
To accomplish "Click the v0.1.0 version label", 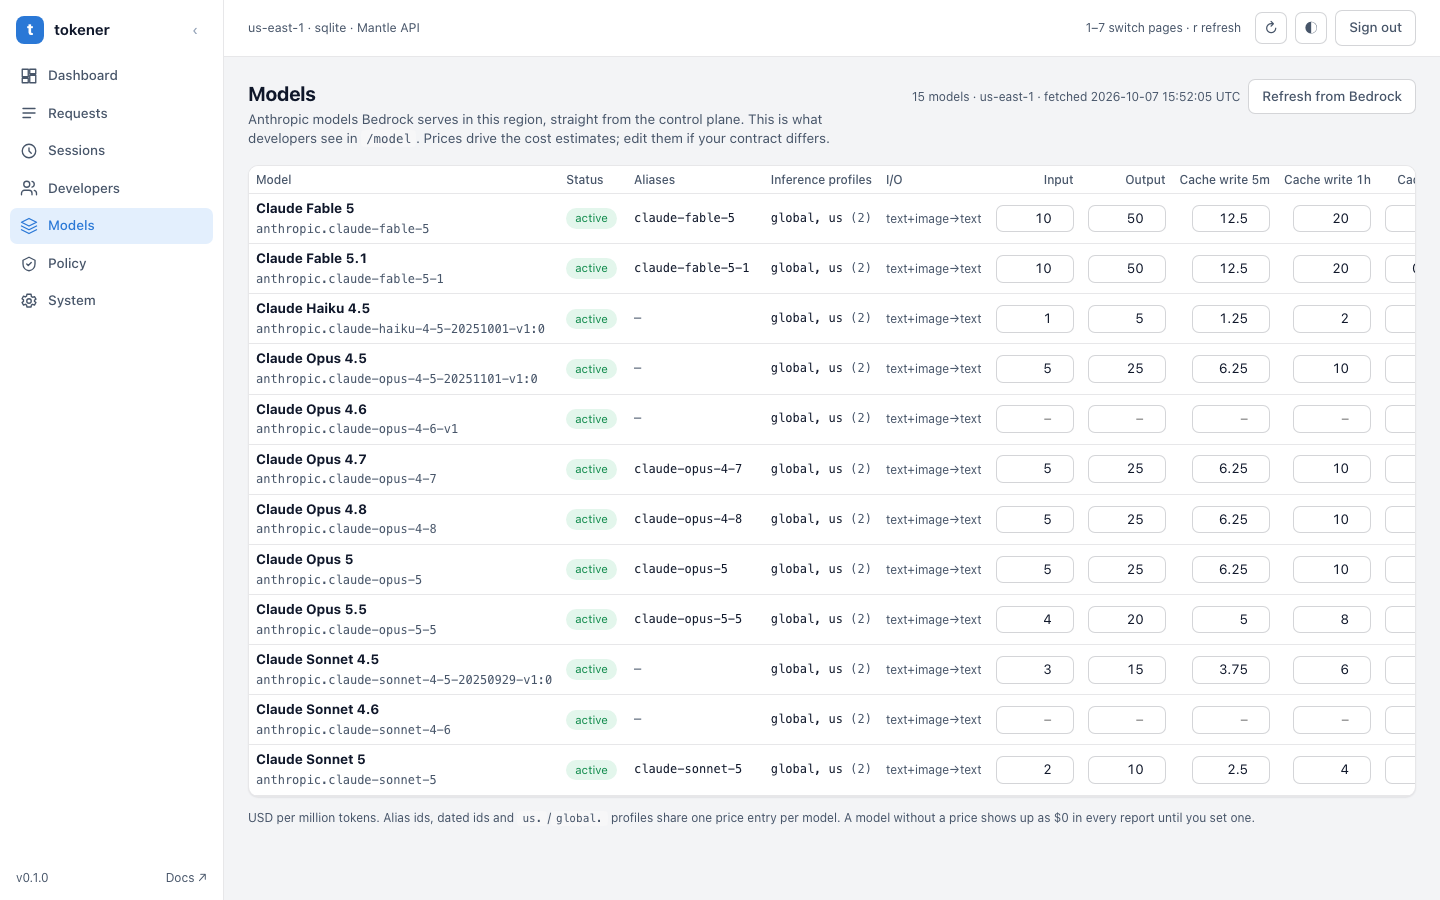I will coord(32,878).
